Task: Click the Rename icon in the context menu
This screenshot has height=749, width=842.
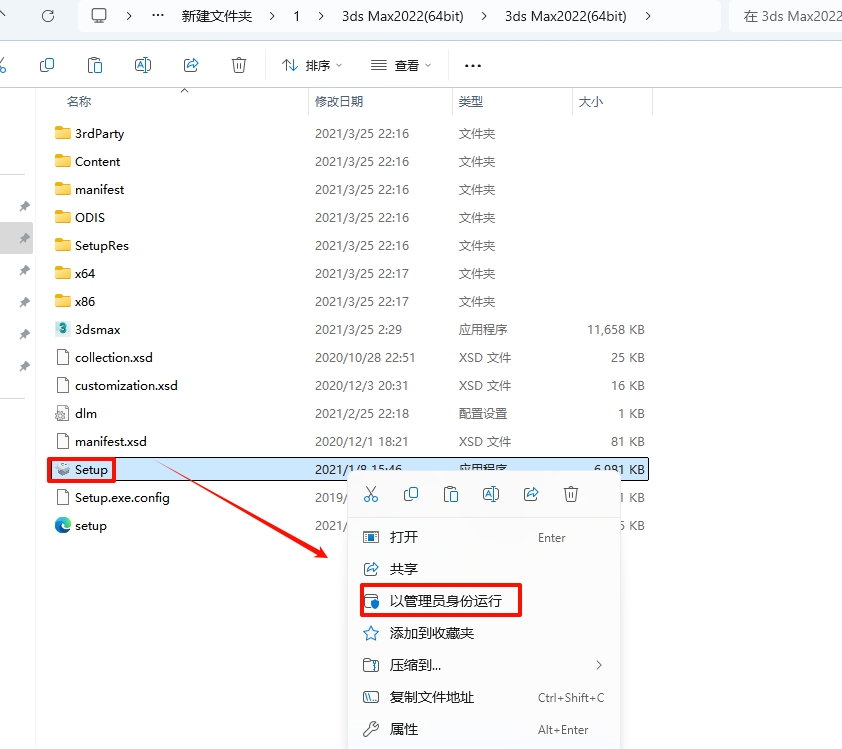Action: [491, 494]
